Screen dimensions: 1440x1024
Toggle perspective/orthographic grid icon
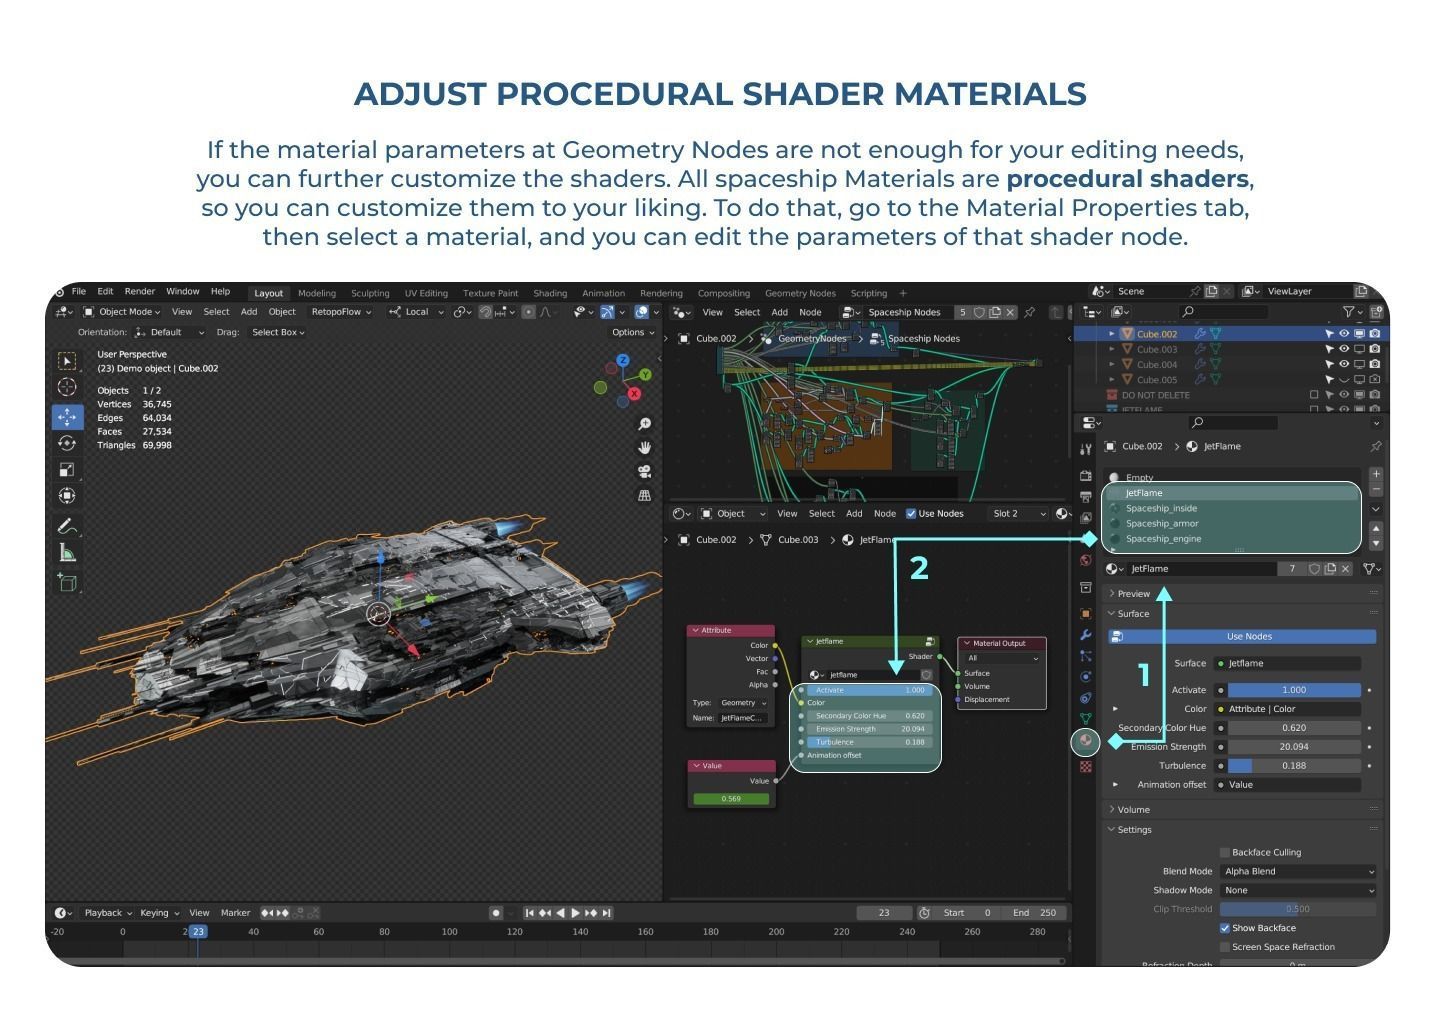(645, 495)
